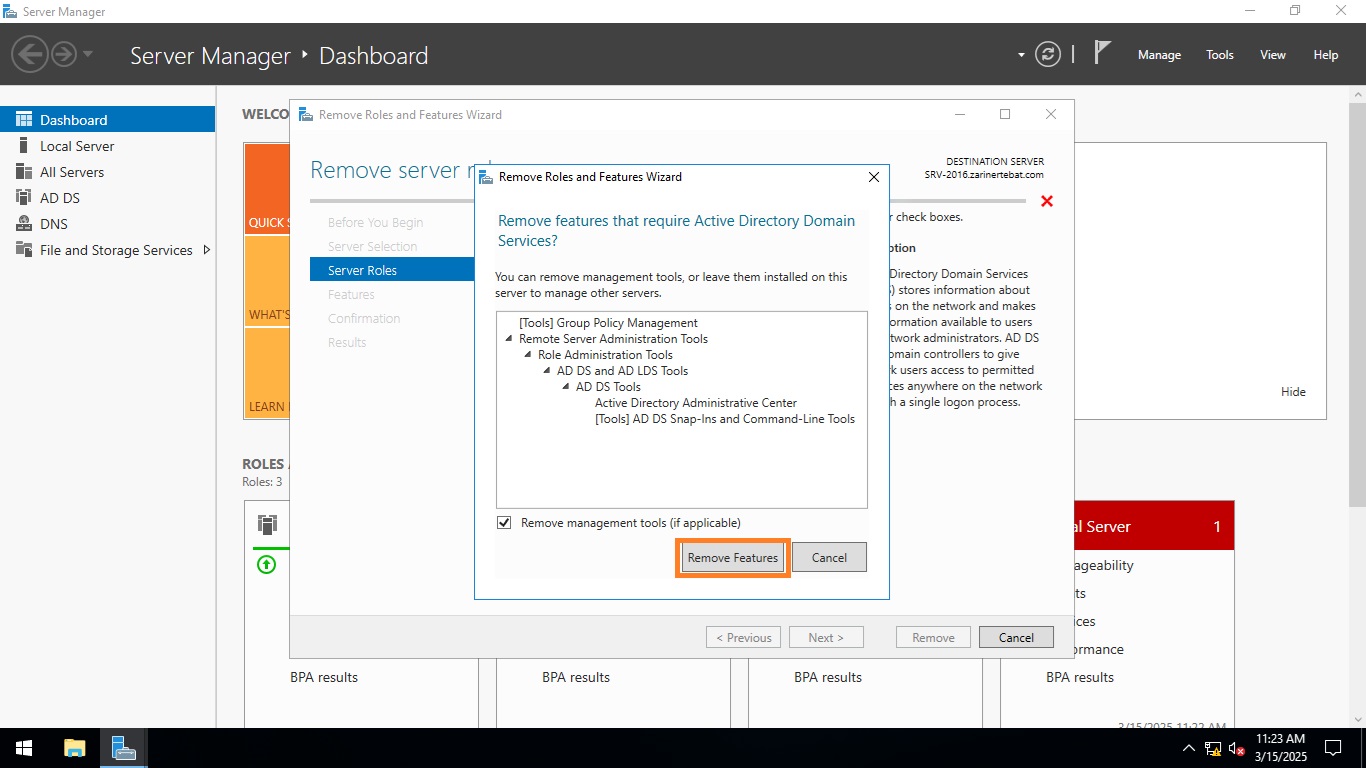Open the Notifications flag
The image size is (1366, 768).
pyautogui.click(x=1102, y=52)
